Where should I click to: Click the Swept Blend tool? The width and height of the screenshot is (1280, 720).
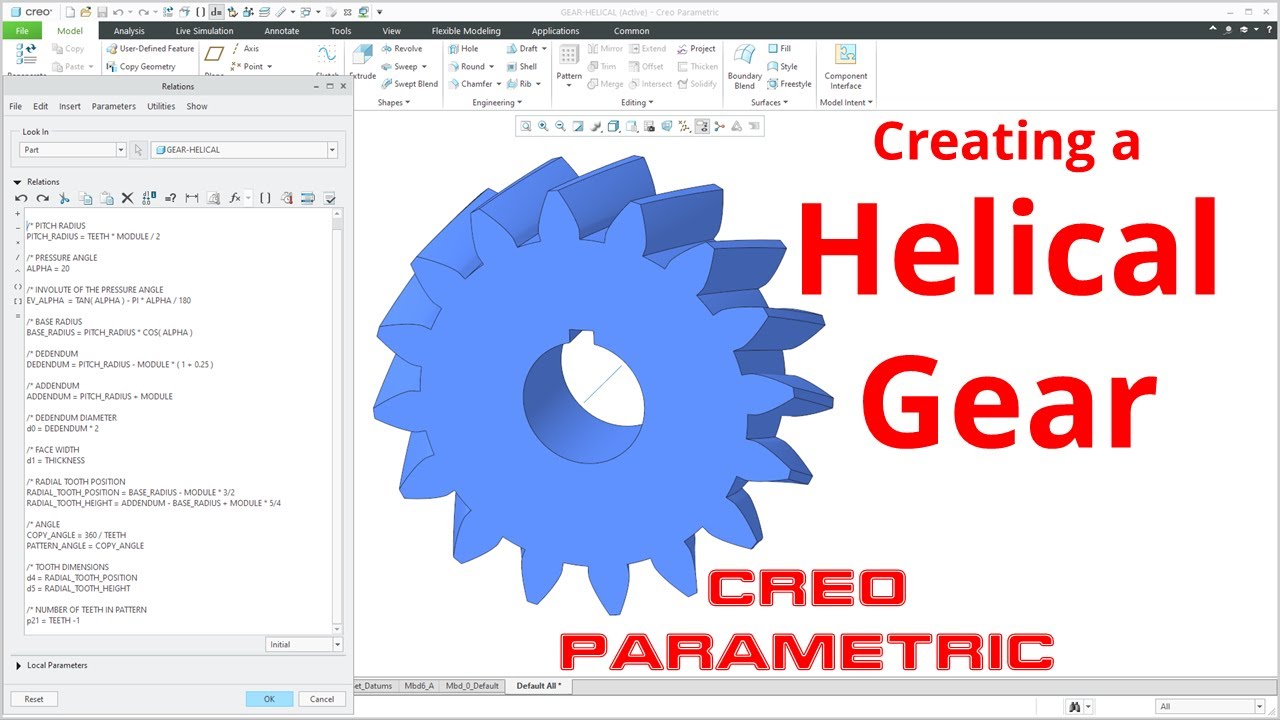coord(409,84)
